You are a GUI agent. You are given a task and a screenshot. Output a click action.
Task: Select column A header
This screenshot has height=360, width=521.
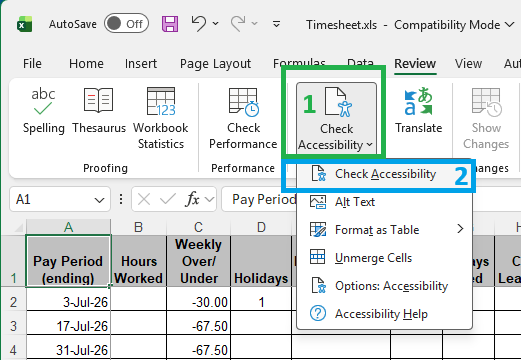68,227
